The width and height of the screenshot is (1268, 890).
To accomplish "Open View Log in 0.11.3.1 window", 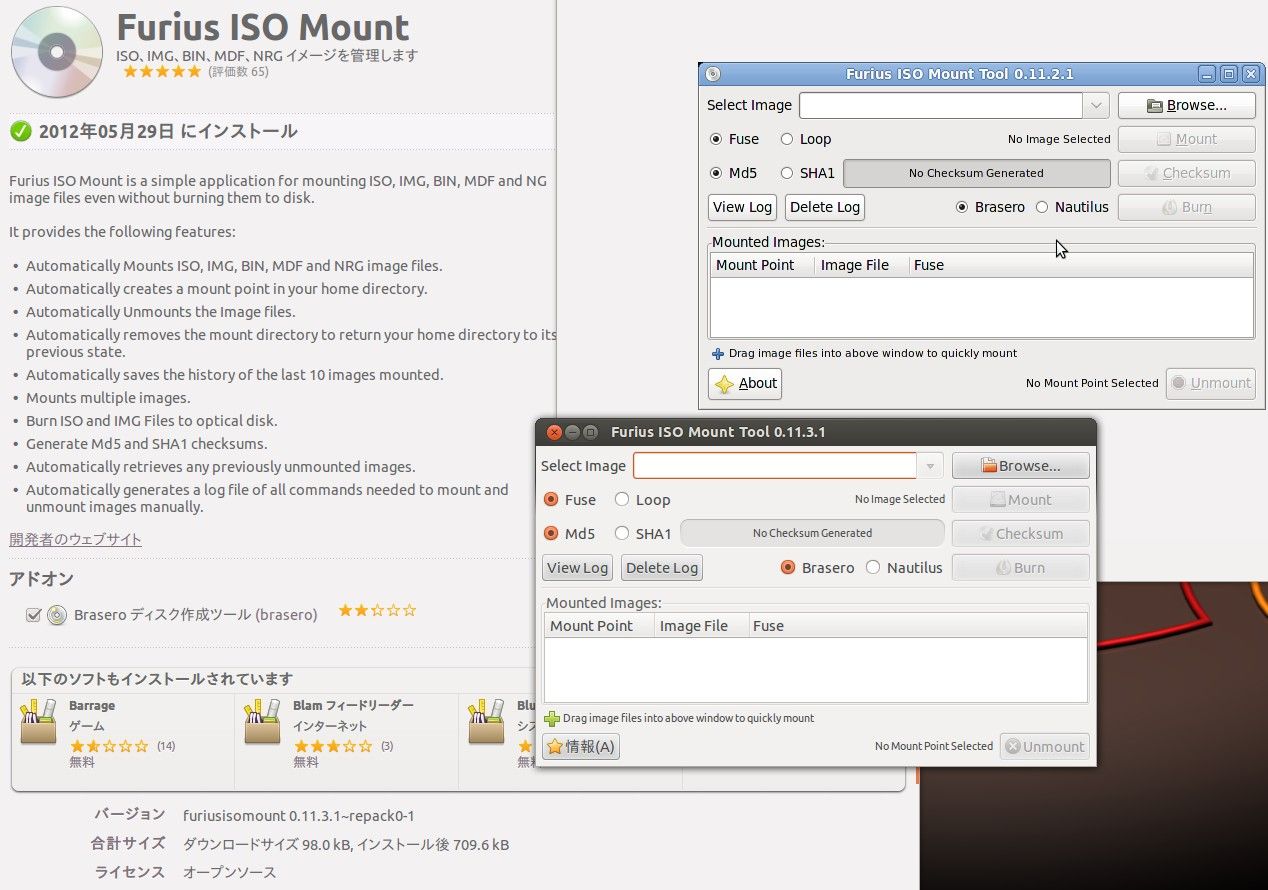I will coord(577,568).
